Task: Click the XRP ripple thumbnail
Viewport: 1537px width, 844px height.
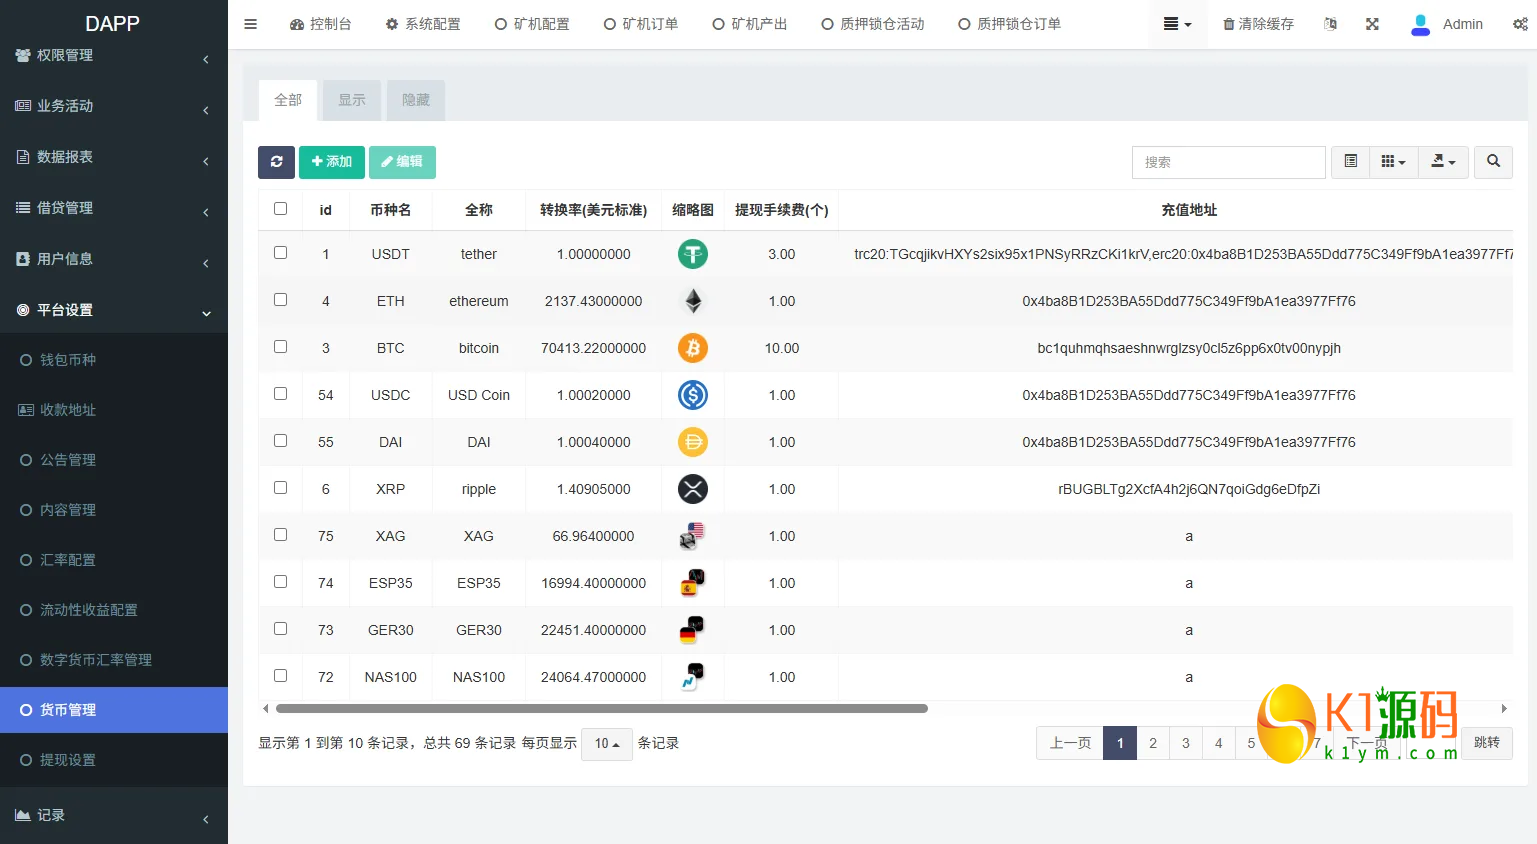Action: [x=693, y=489]
